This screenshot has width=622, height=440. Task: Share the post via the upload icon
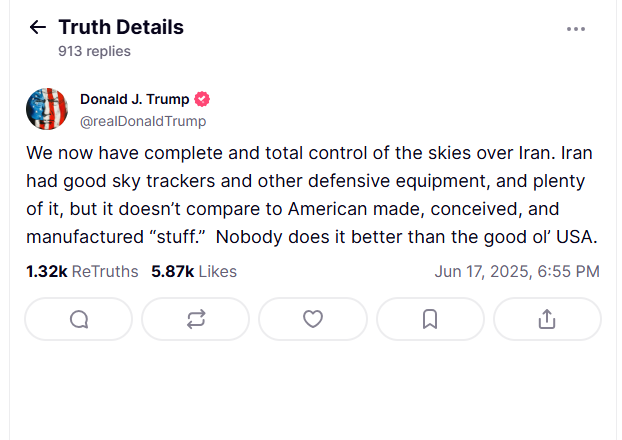[546, 319]
